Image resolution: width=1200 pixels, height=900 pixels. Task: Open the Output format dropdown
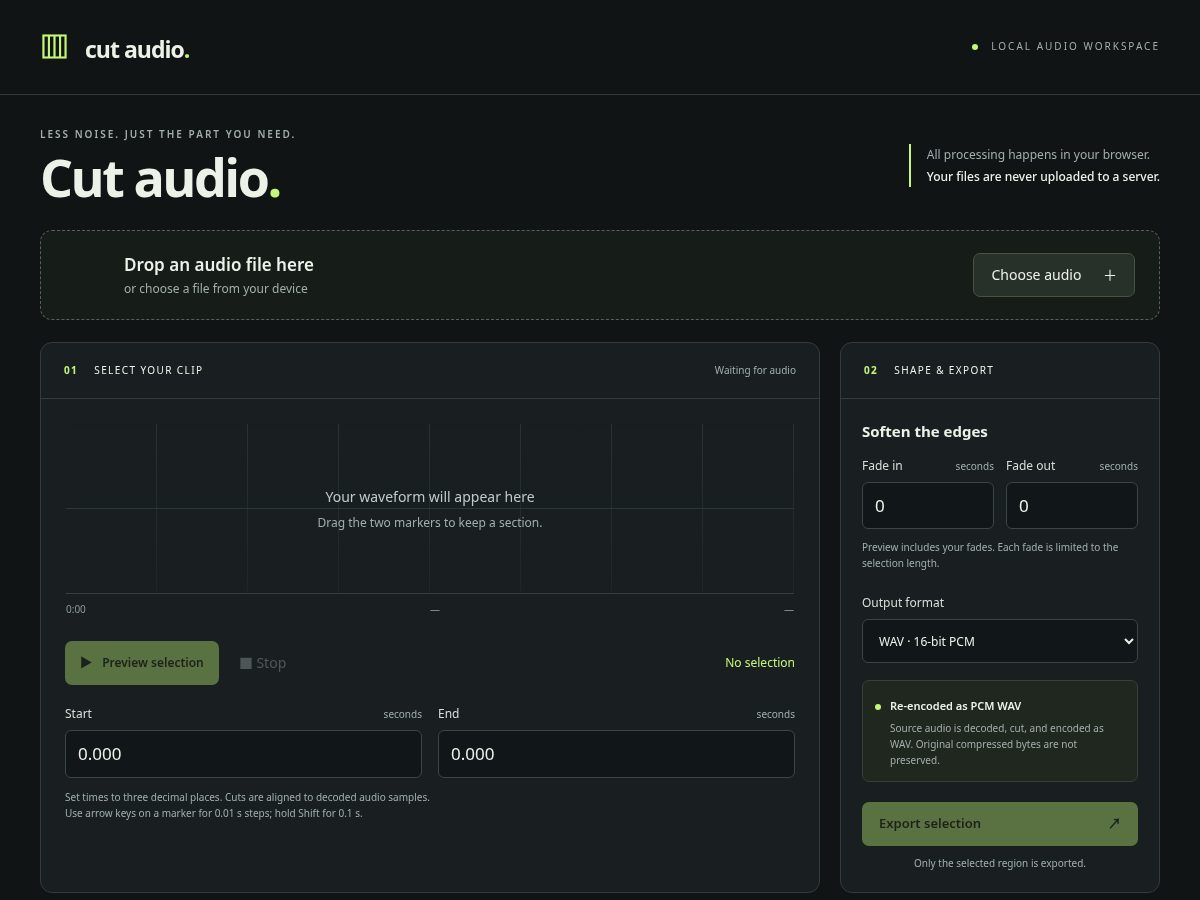999,641
